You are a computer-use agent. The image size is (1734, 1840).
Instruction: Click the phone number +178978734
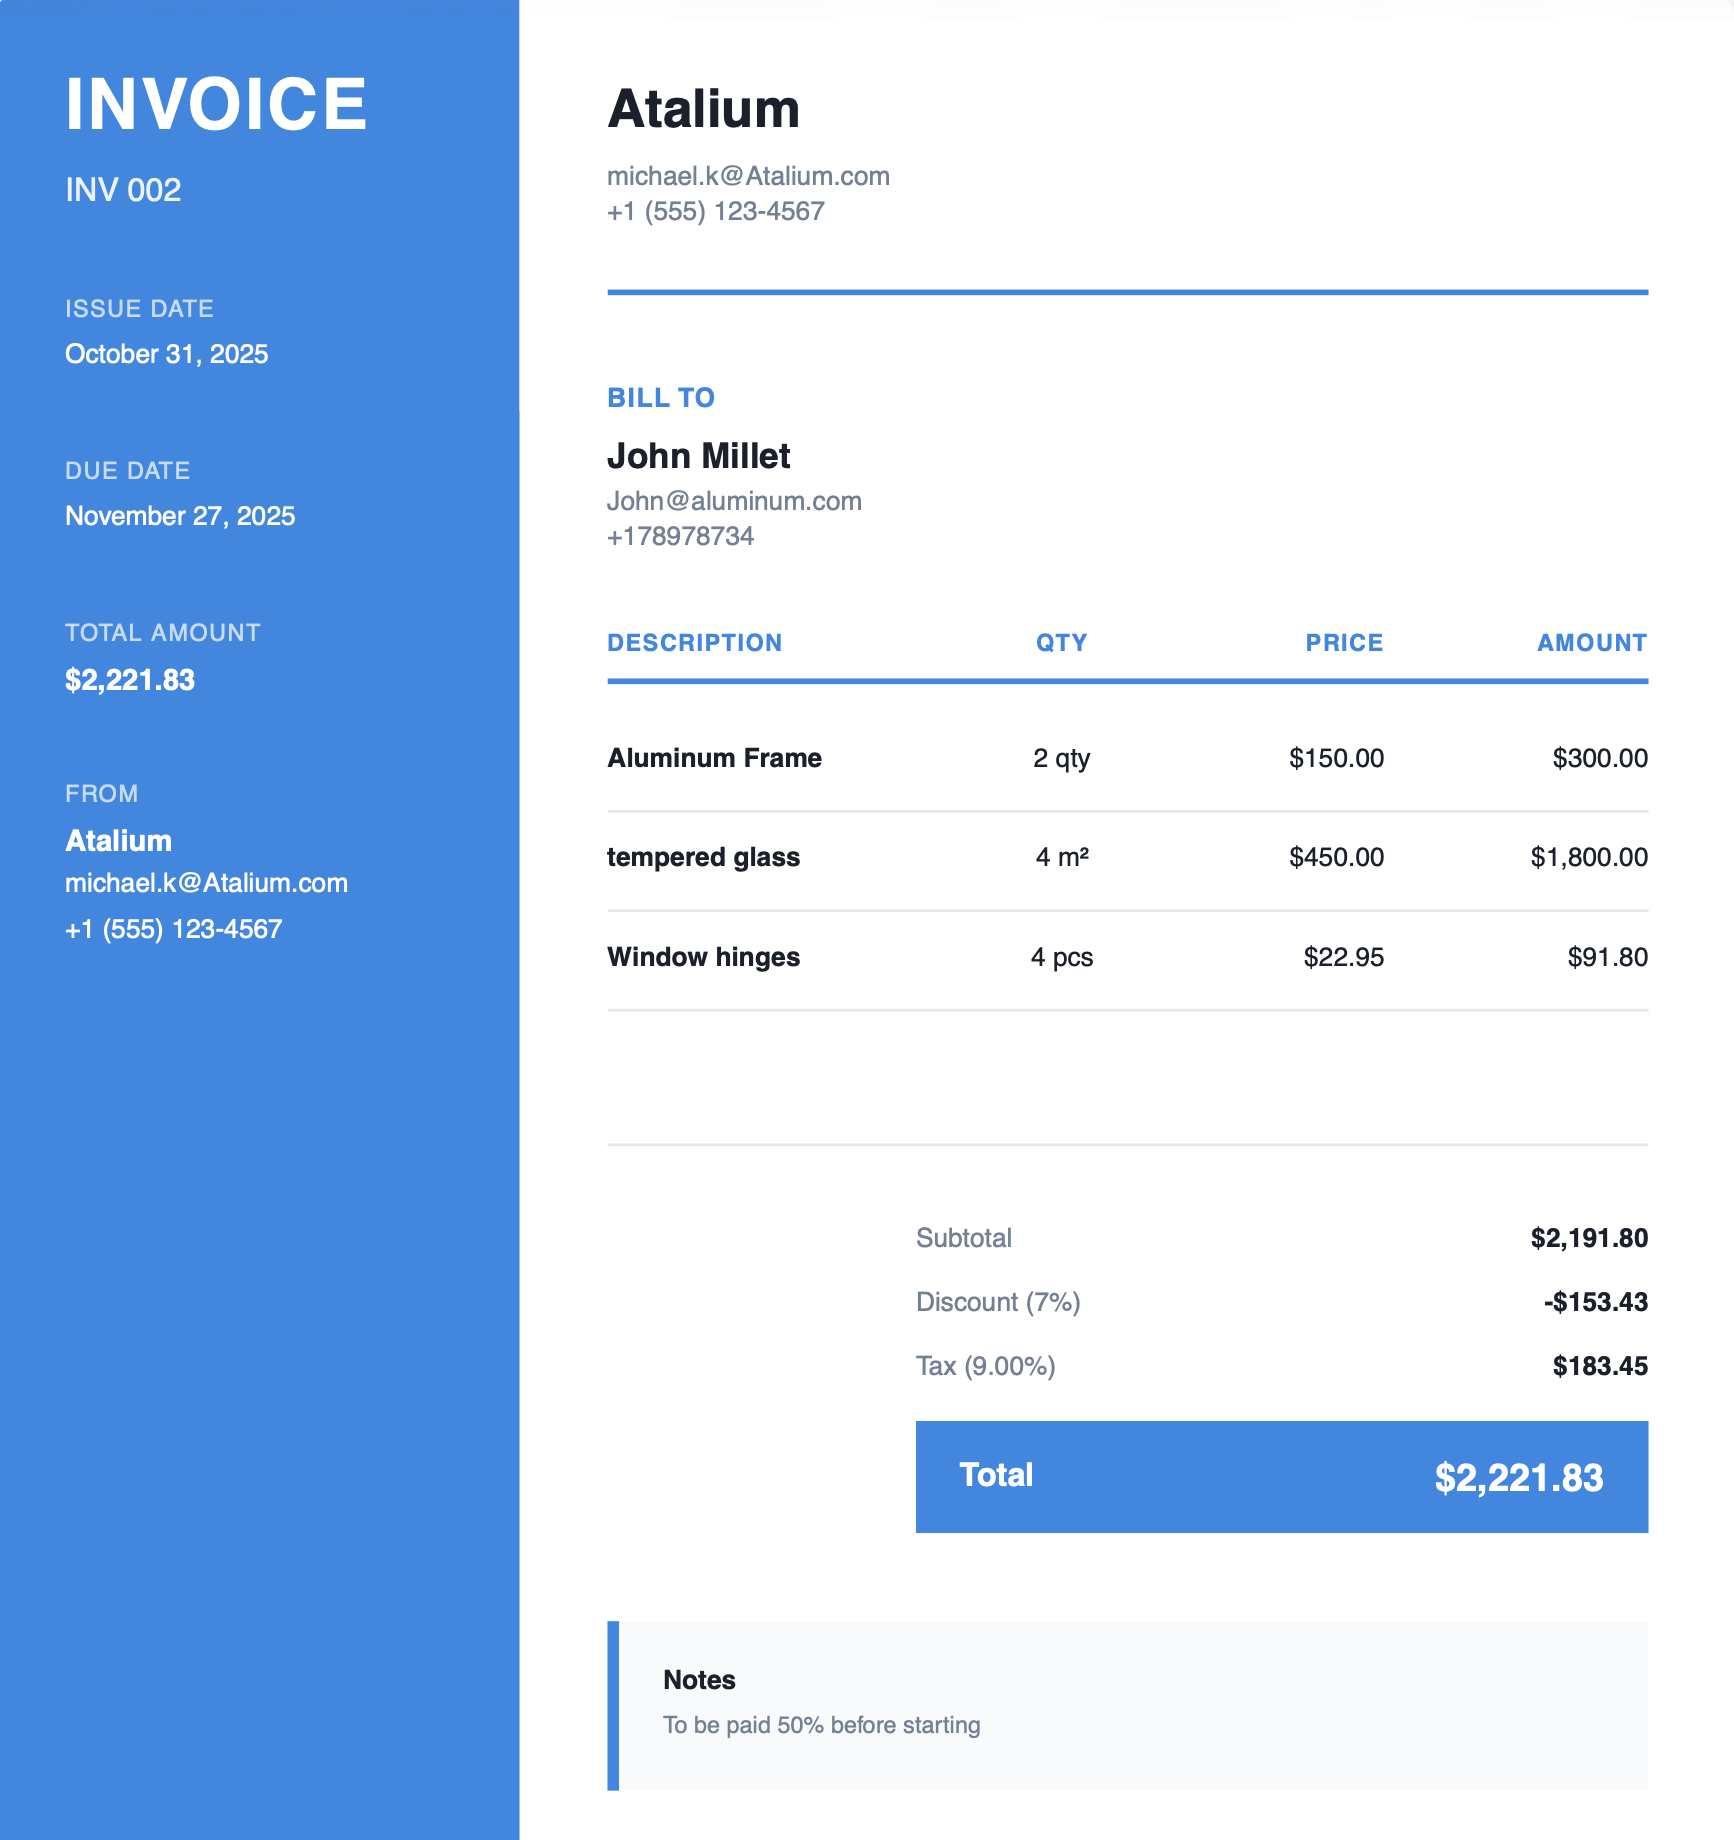681,536
